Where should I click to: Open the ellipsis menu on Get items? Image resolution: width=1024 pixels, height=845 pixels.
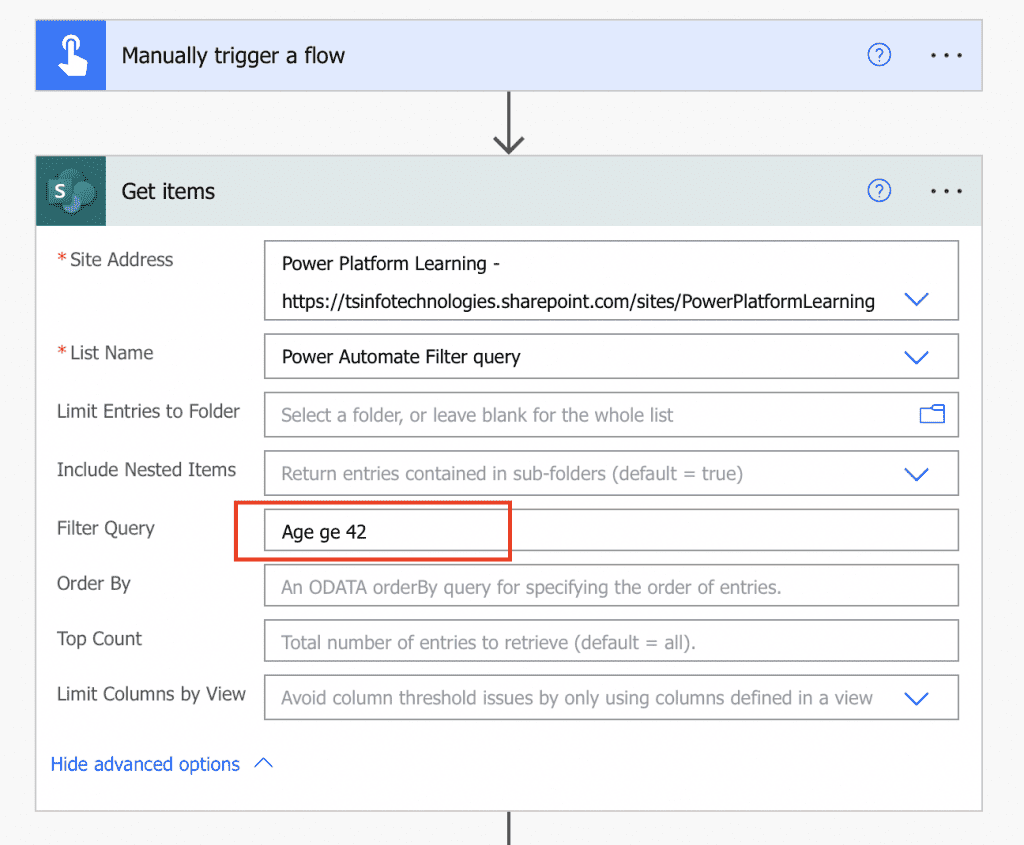946,191
